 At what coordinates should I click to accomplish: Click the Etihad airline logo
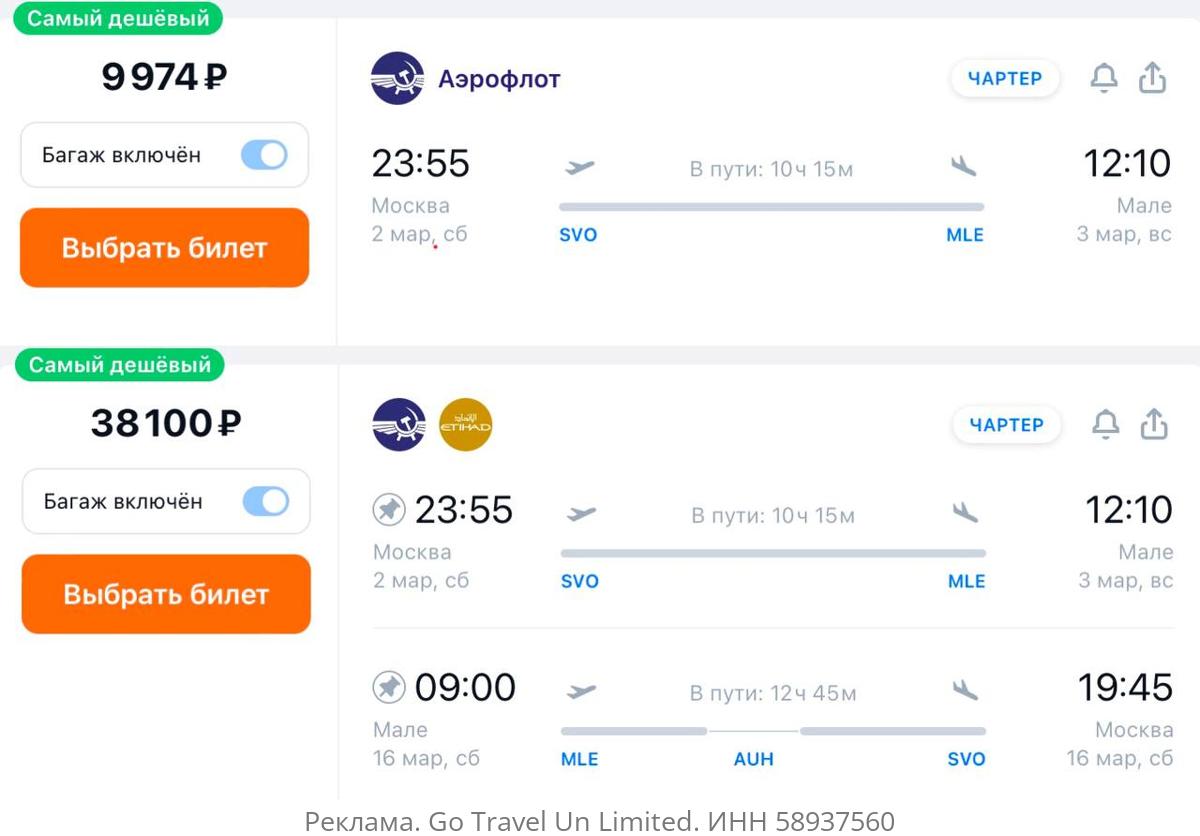(x=465, y=425)
